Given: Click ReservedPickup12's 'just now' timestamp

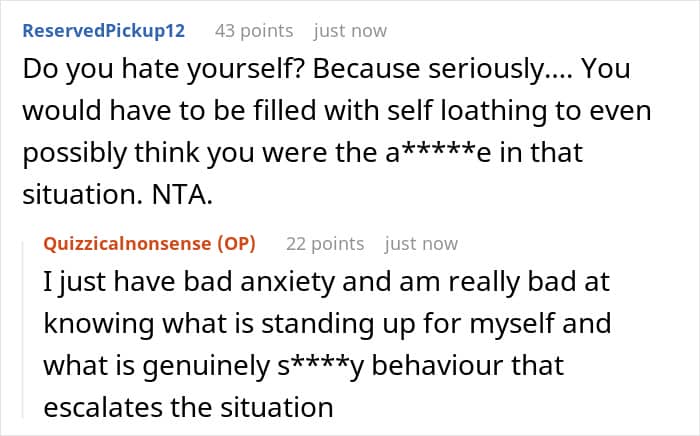Looking at the screenshot, I should click(350, 31).
